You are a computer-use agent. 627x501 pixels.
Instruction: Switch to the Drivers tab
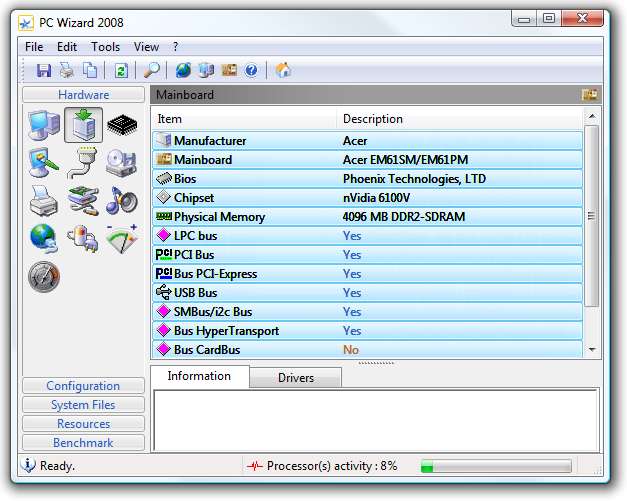point(295,378)
